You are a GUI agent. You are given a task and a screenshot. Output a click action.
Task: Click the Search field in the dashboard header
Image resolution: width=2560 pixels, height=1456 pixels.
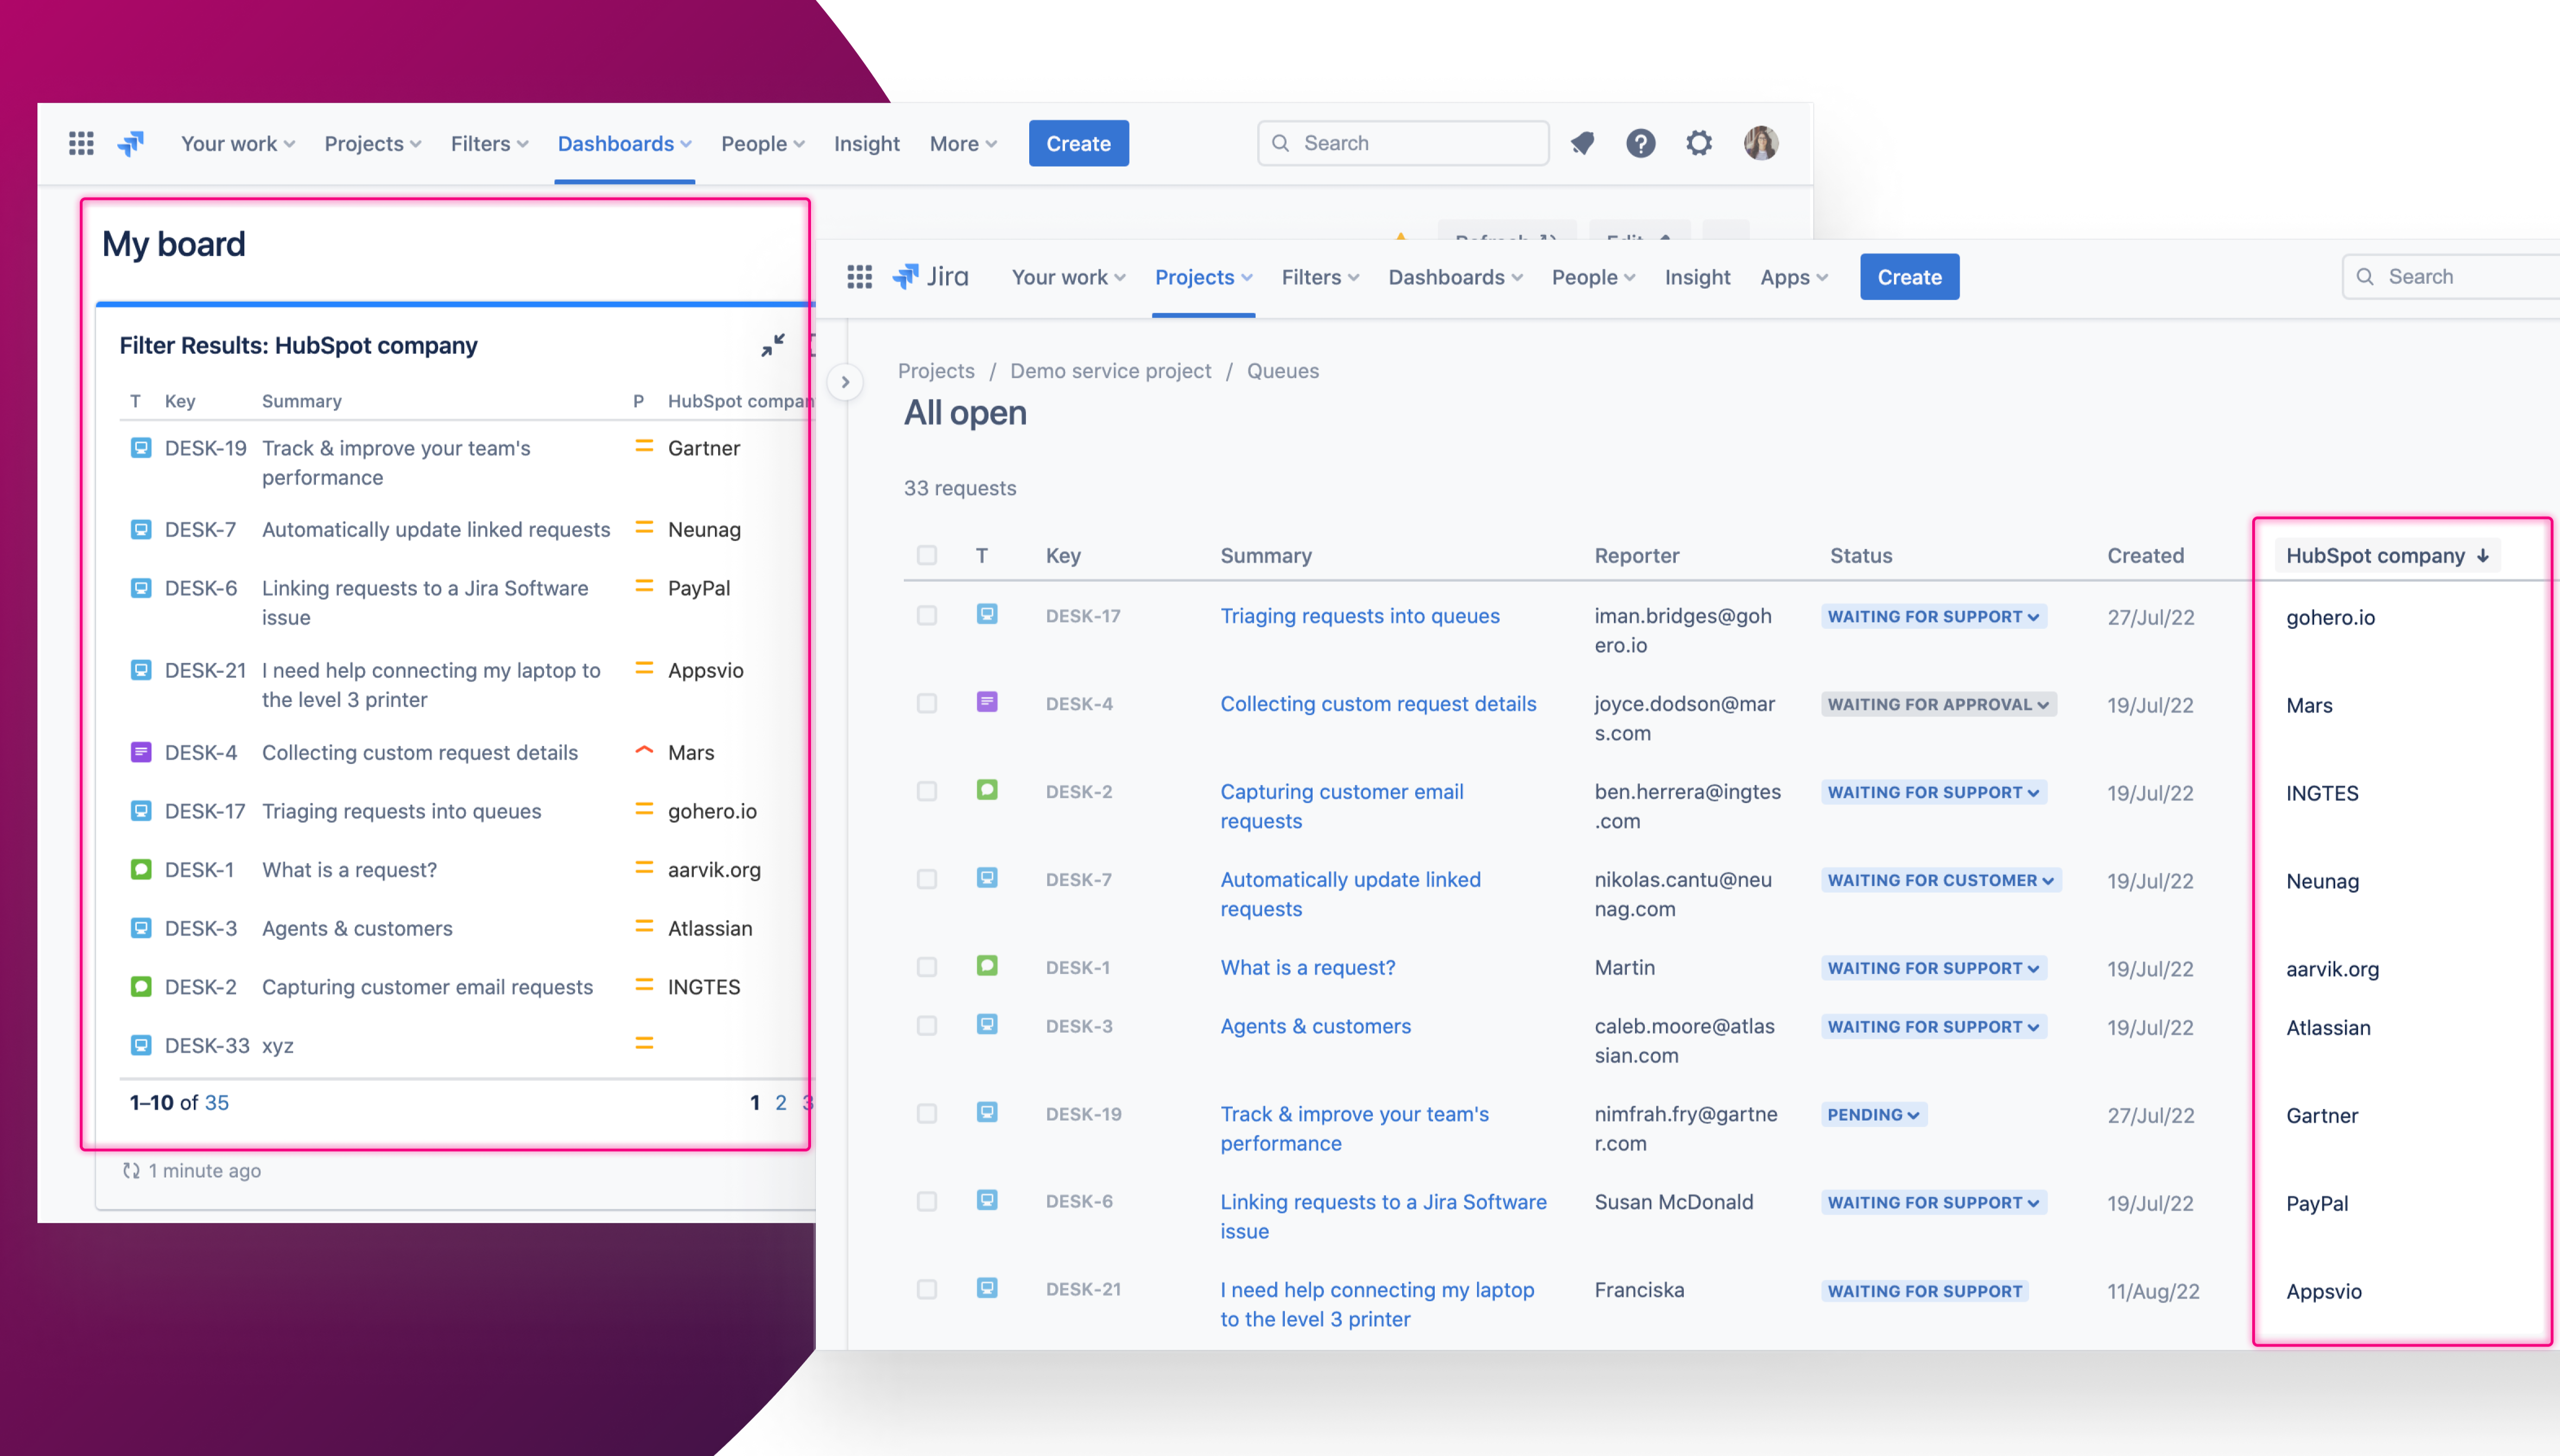(x=1403, y=143)
